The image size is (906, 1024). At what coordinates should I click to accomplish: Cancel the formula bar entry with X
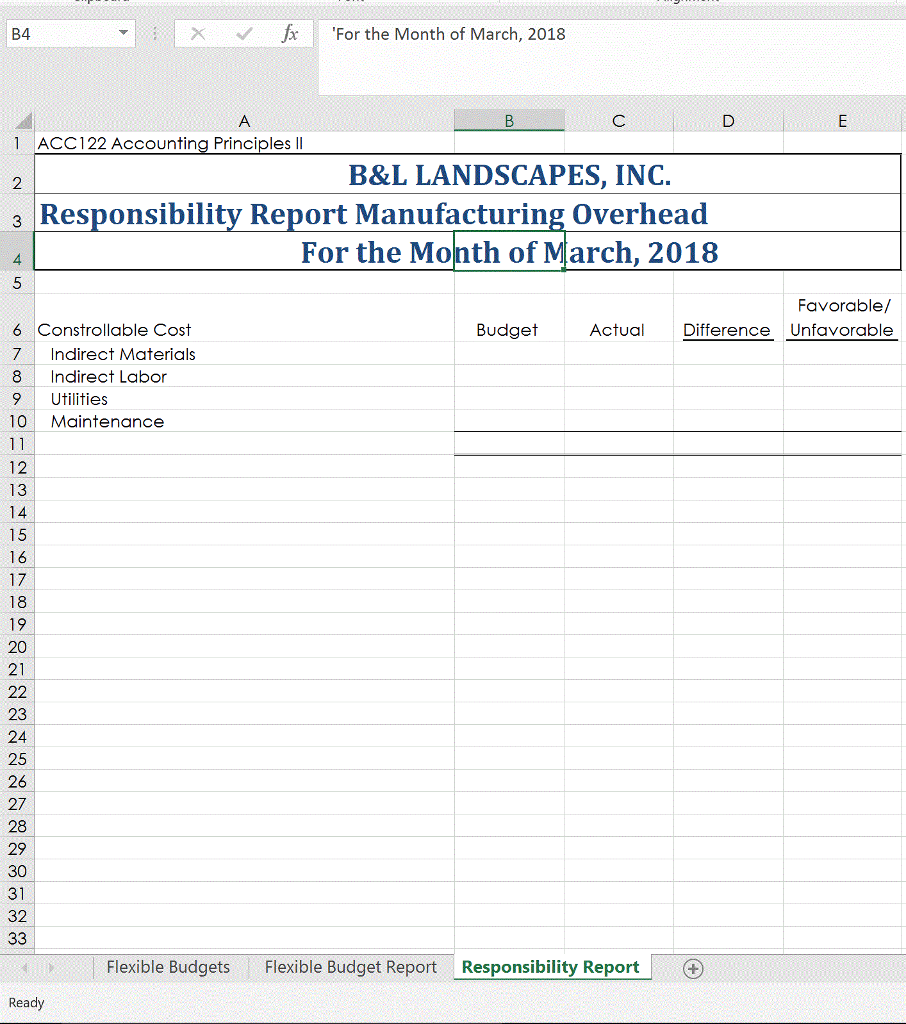tap(198, 34)
